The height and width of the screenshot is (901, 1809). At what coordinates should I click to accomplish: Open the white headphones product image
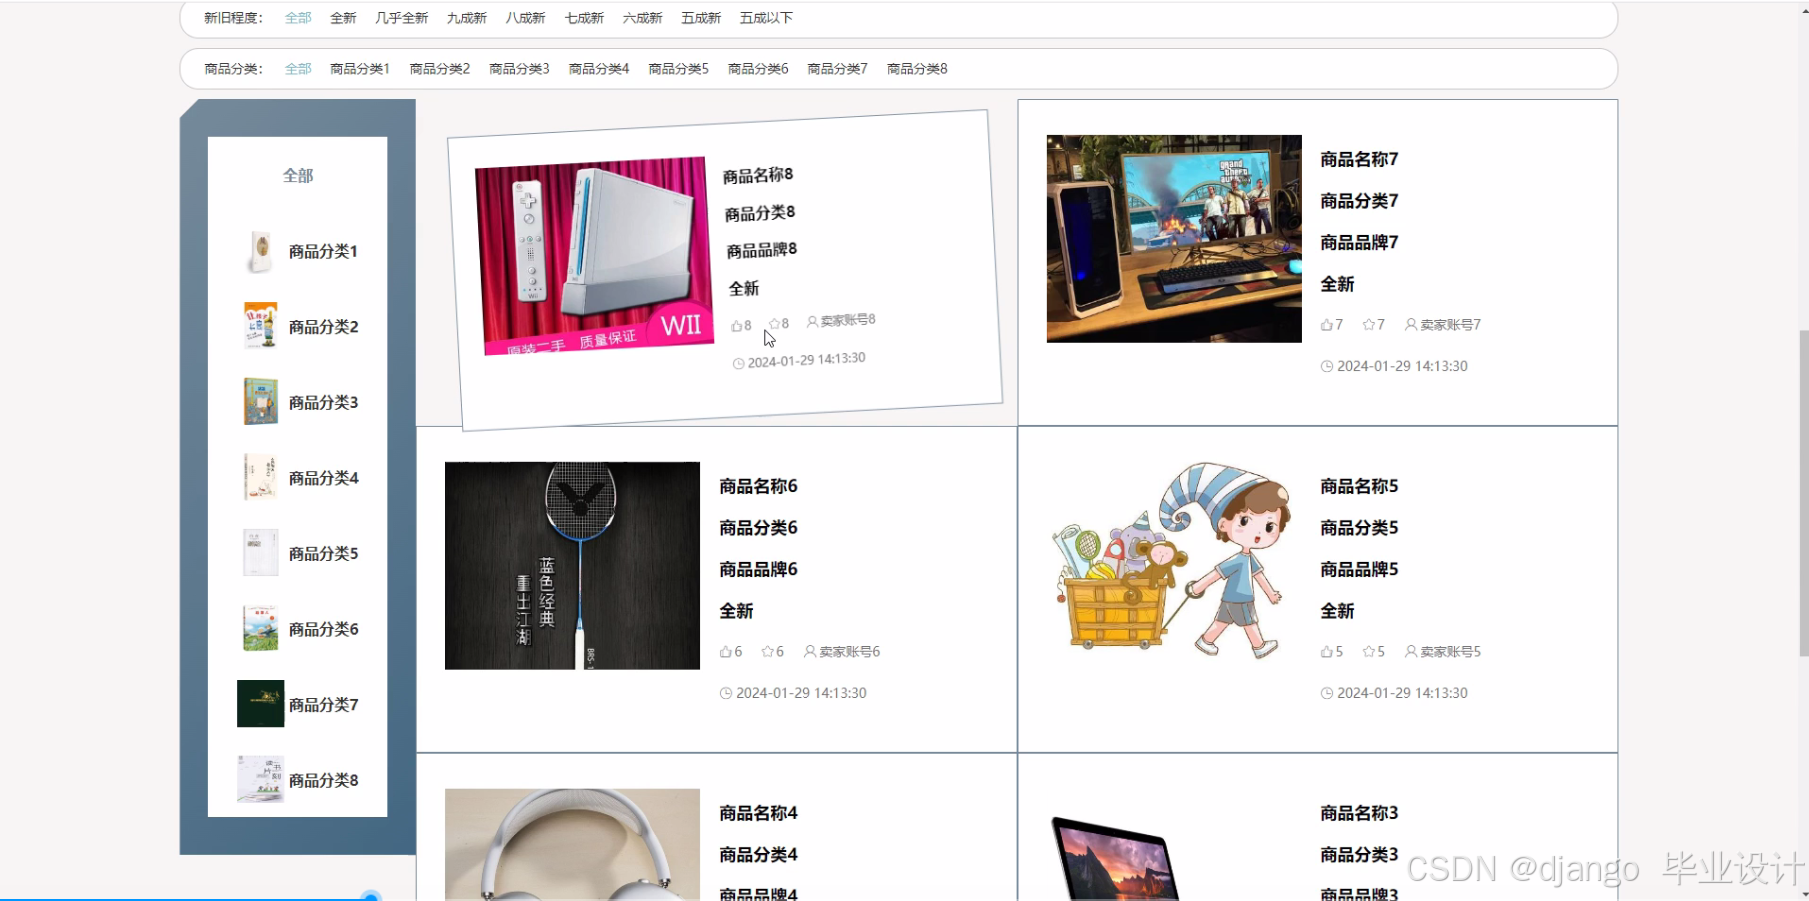pyautogui.click(x=572, y=845)
